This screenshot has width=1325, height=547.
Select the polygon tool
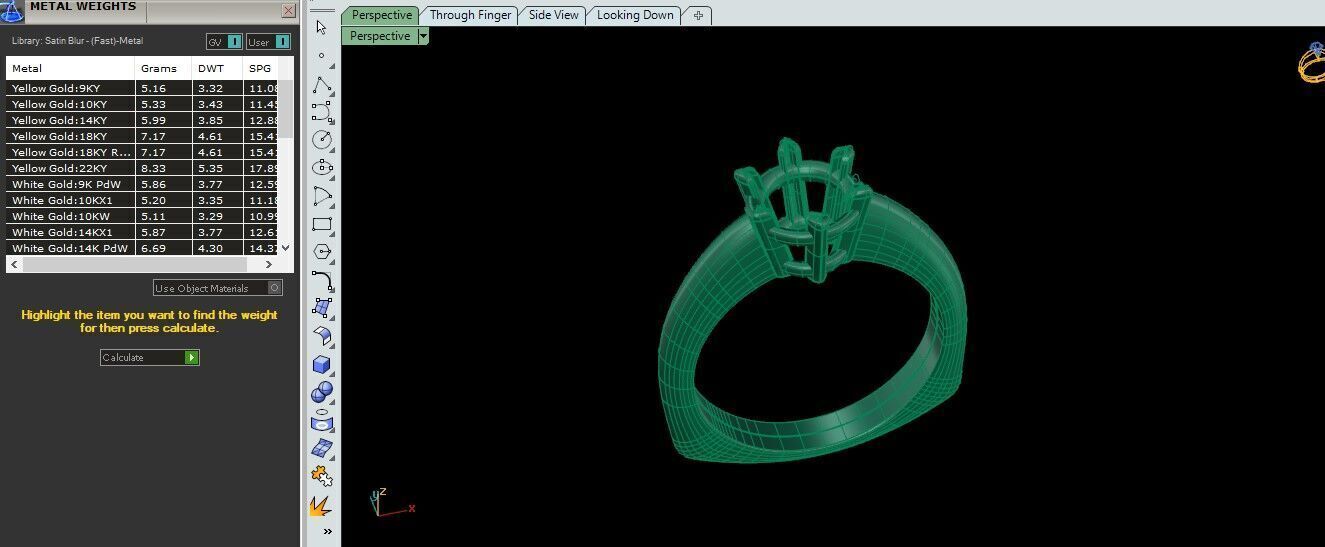tap(321, 252)
